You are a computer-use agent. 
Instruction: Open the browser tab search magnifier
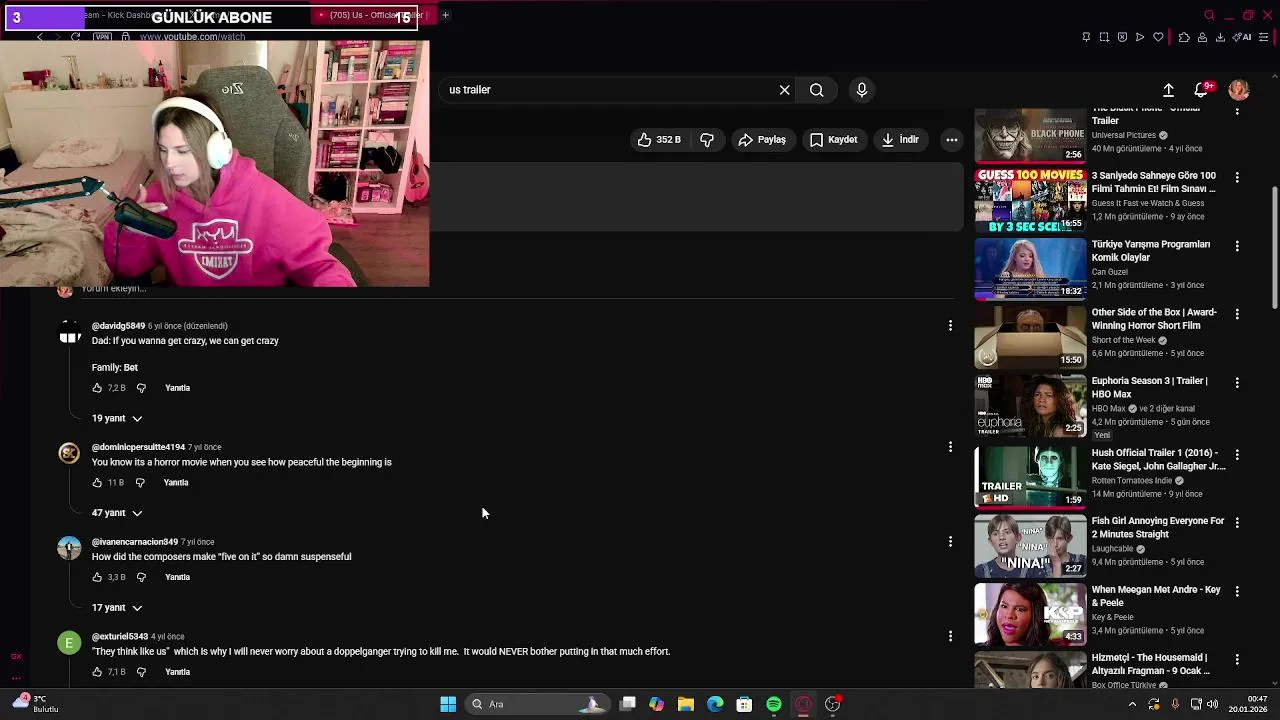click(x=1209, y=15)
